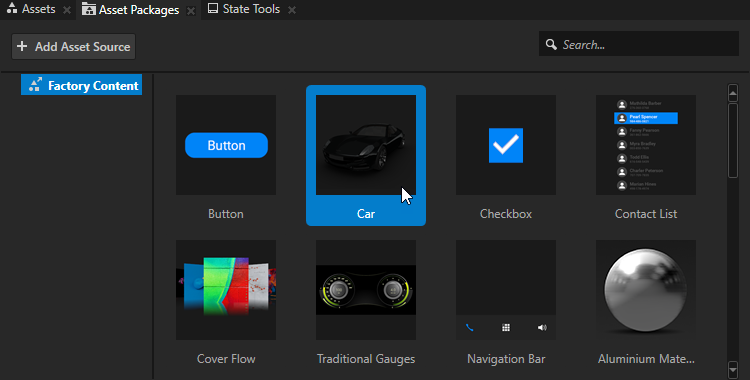Click the Contact List label
The height and width of the screenshot is (380, 750).
pyautogui.click(x=646, y=214)
